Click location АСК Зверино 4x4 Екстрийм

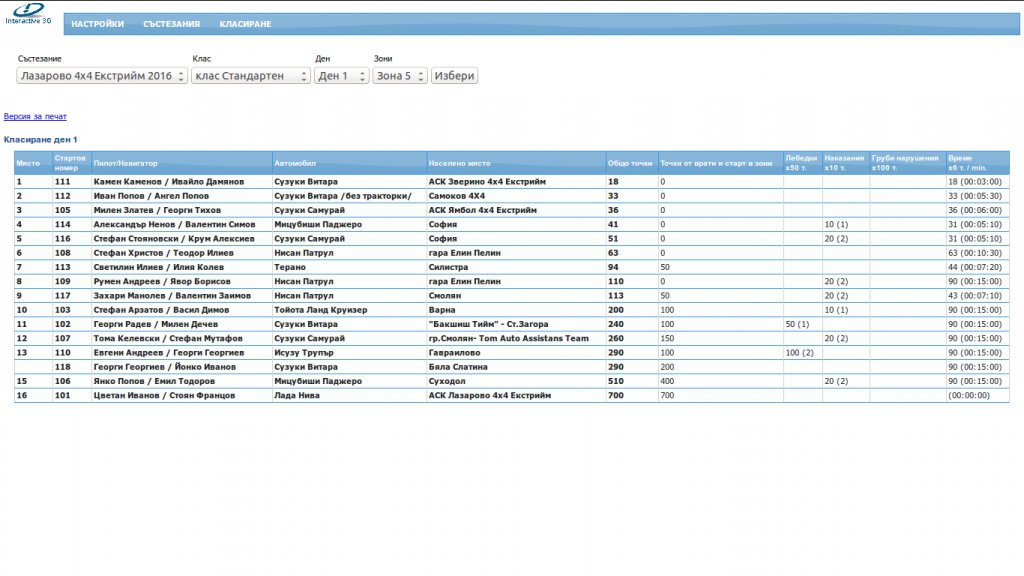tap(487, 182)
